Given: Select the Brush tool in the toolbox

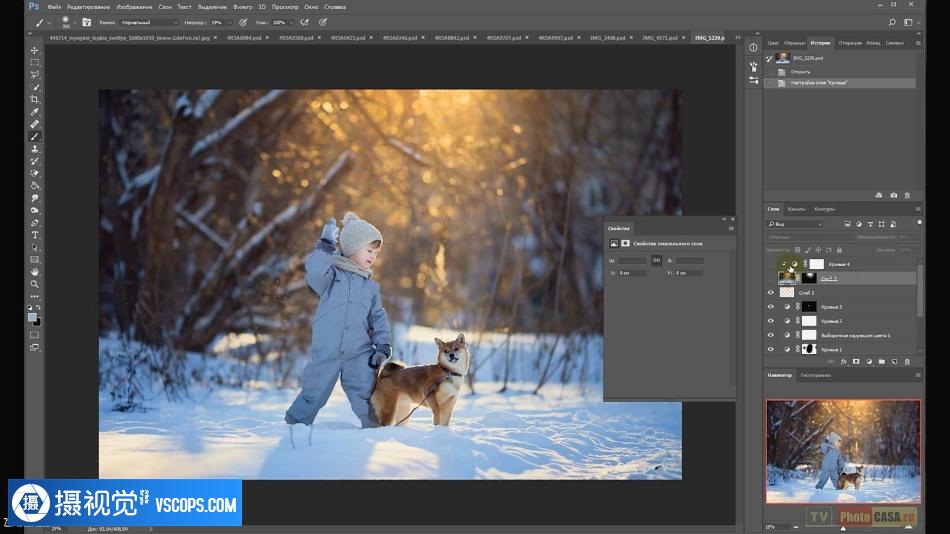Looking at the screenshot, I should [35, 136].
